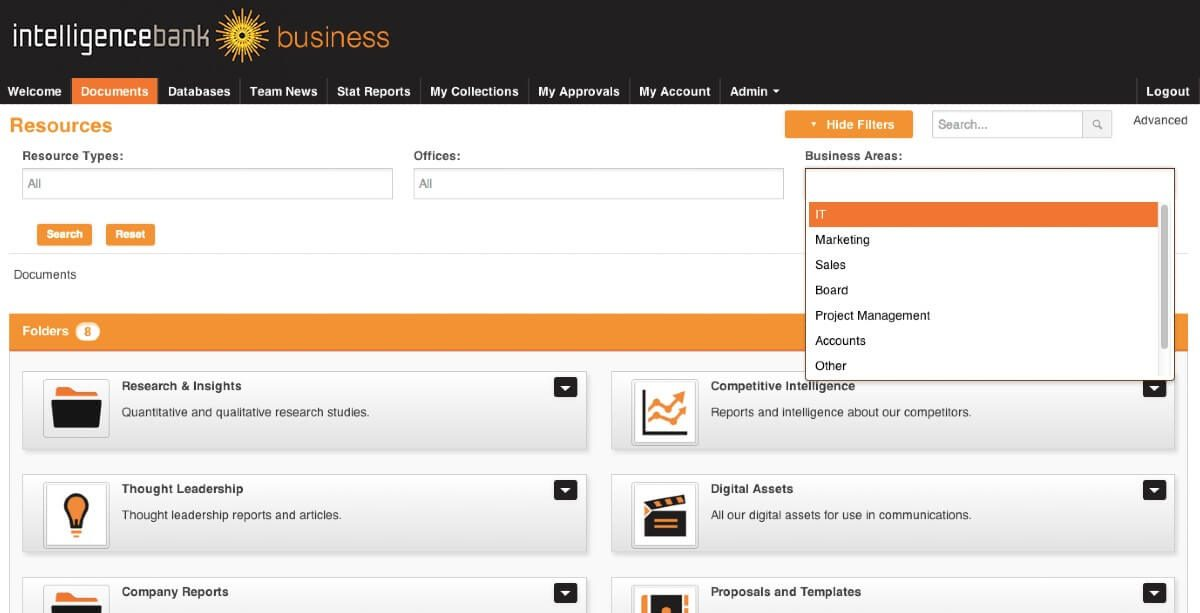Open the Admin dropdown menu

(755, 91)
